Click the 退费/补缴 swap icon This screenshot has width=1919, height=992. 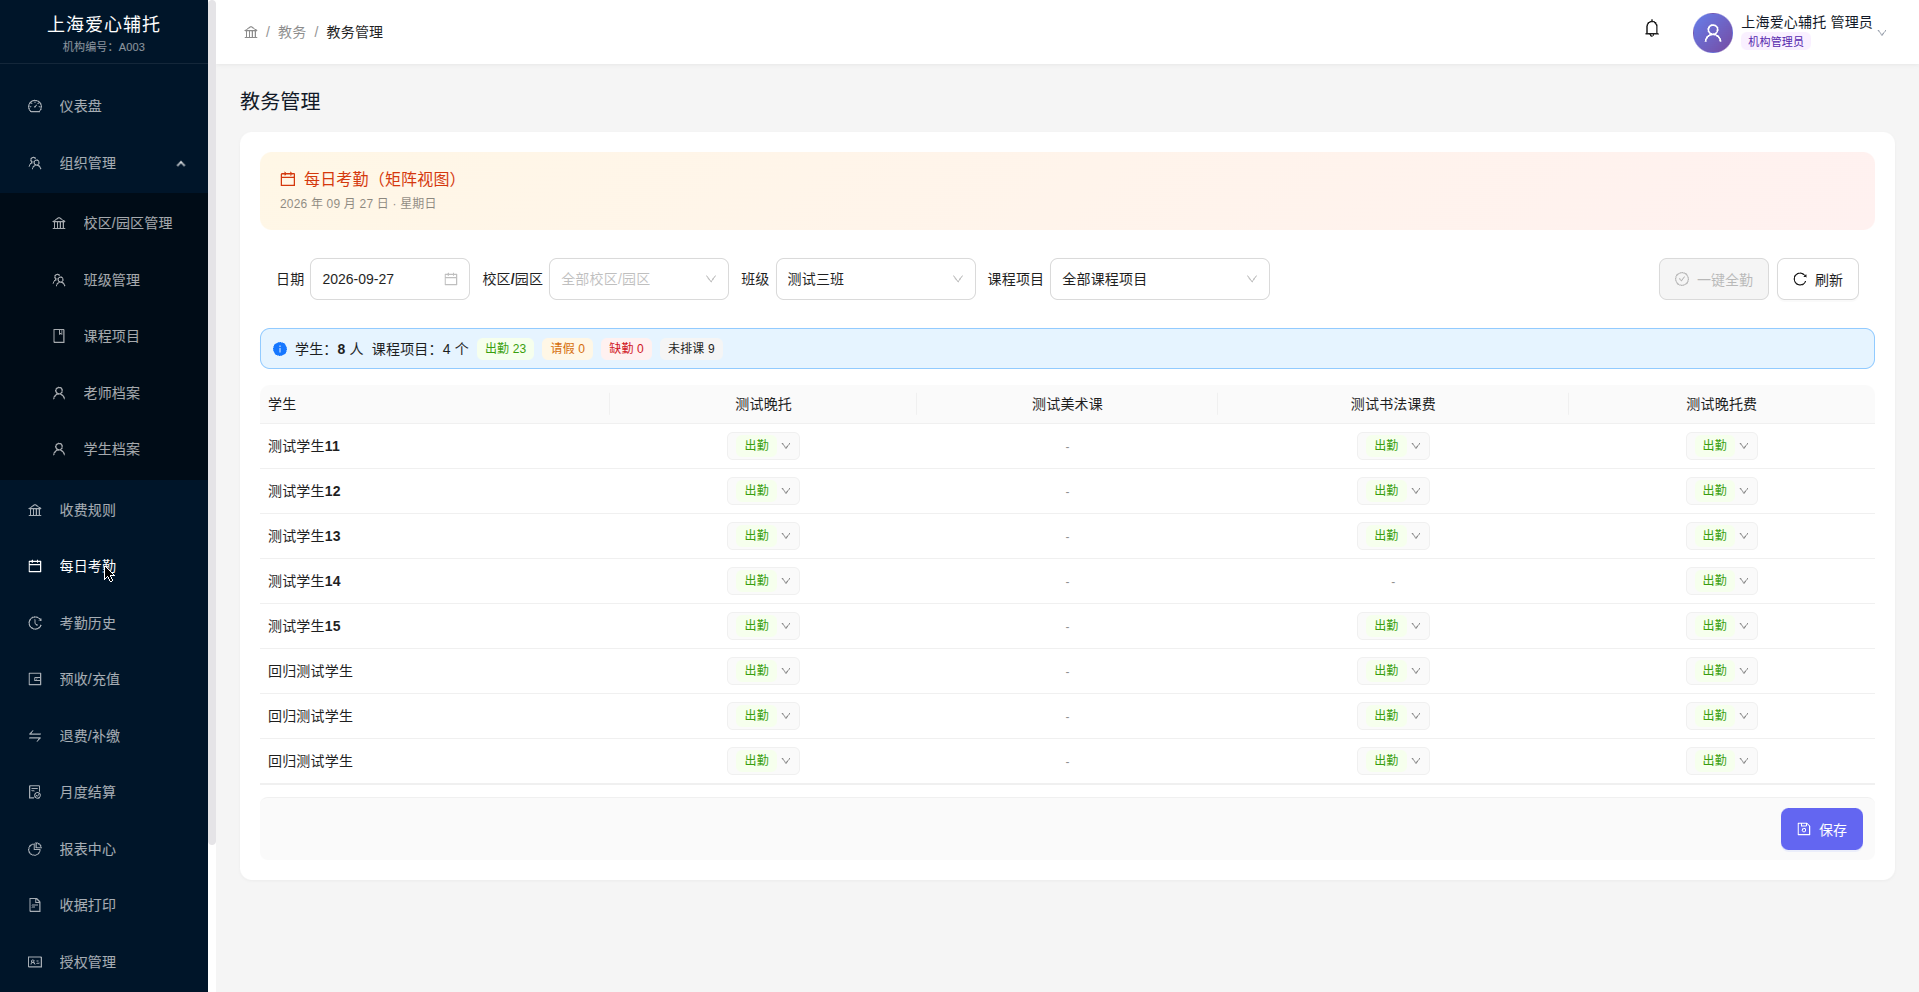[35, 736]
